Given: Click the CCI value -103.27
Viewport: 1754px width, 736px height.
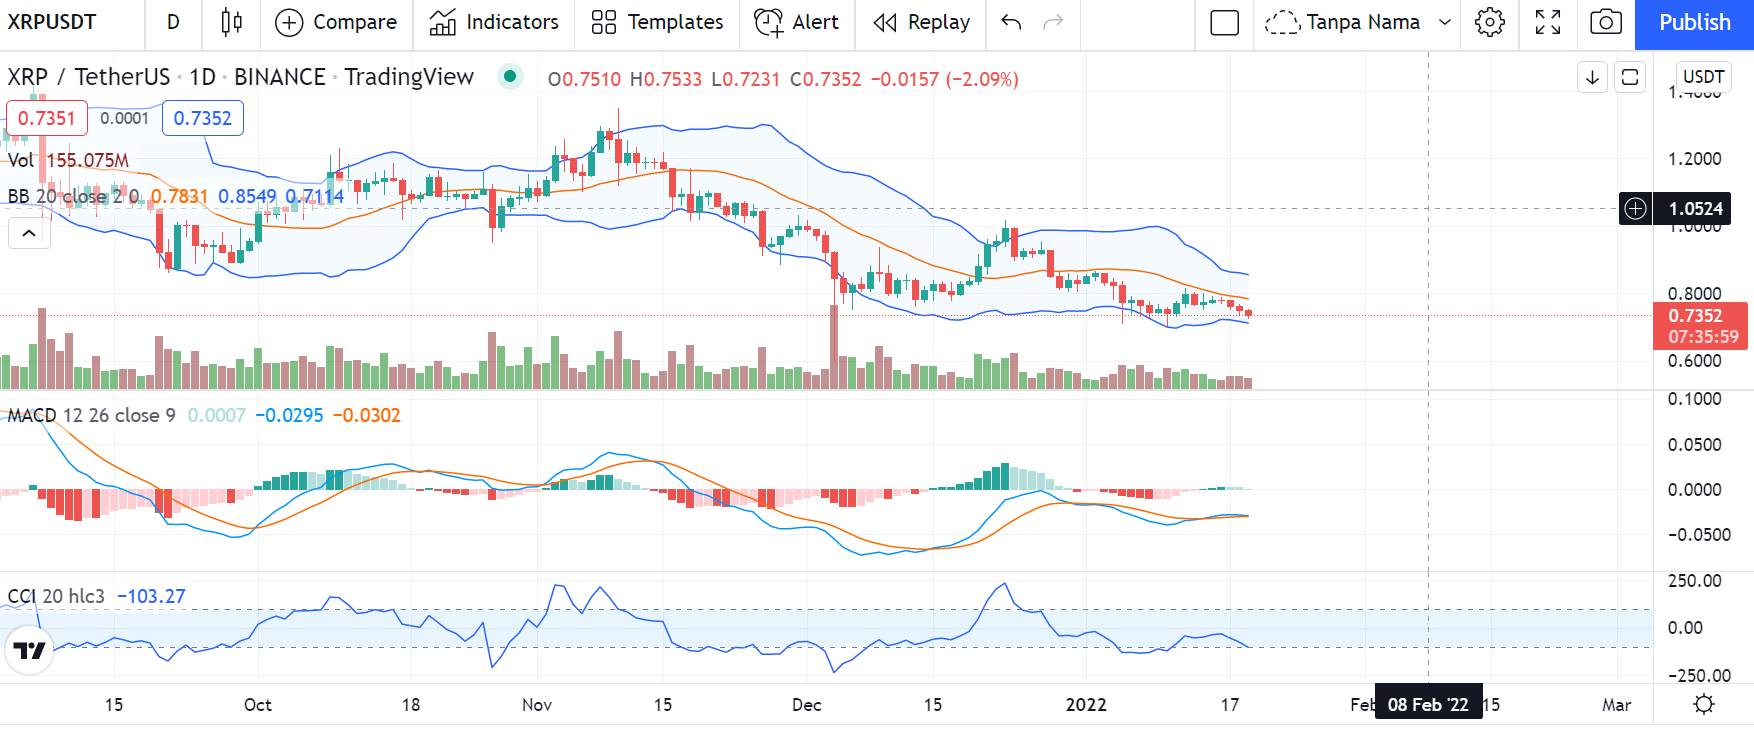Looking at the screenshot, I should [151, 596].
